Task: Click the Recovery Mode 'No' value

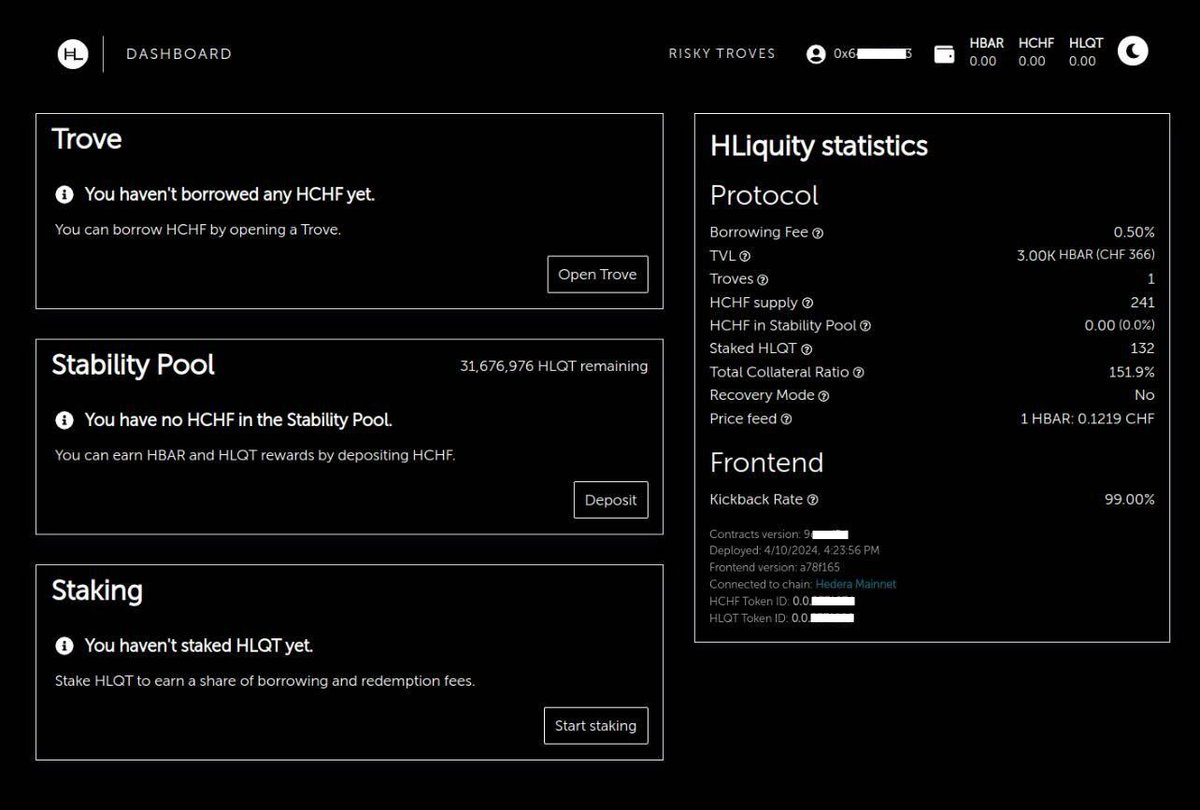Action: pyautogui.click(x=1144, y=395)
